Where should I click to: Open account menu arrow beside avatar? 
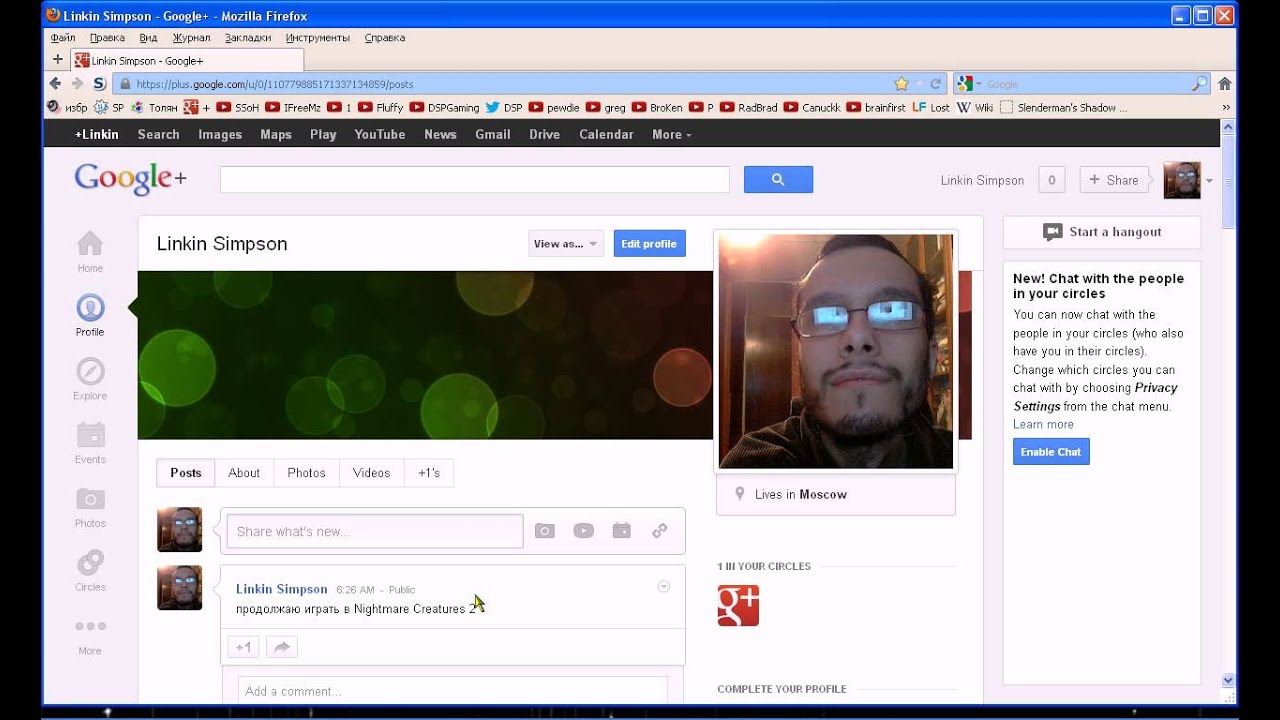coord(1209,181)
